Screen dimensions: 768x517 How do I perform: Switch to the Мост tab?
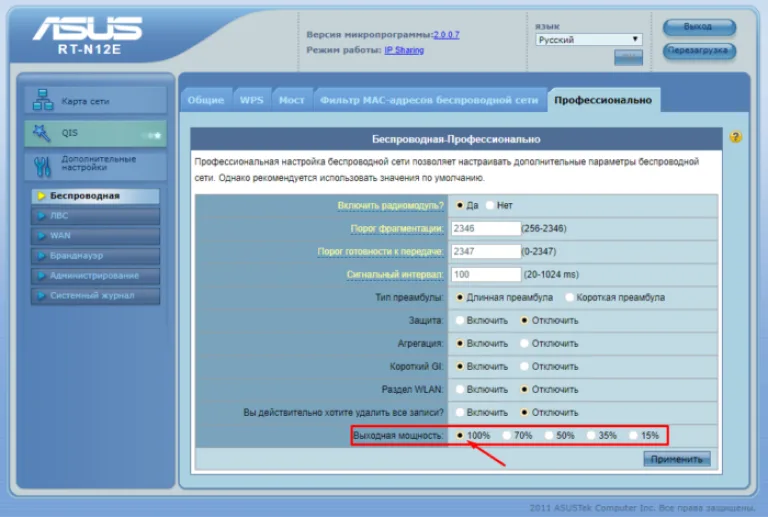(x=292, y=100)
